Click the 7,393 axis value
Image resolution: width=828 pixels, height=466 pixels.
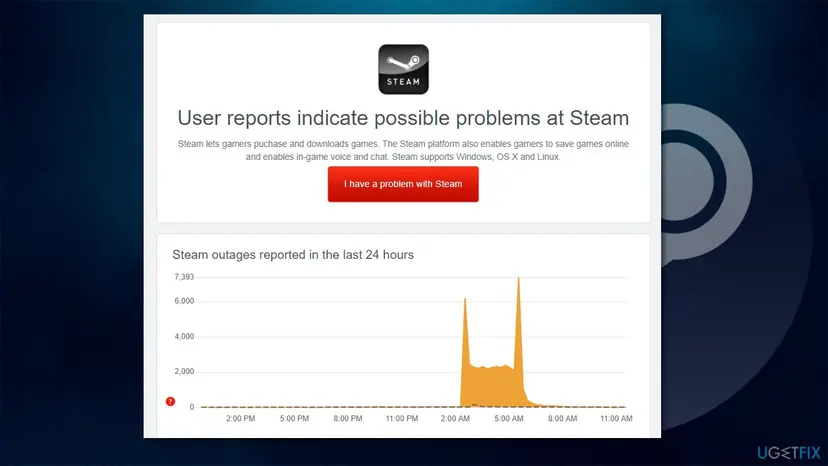[x=184, y=277]
